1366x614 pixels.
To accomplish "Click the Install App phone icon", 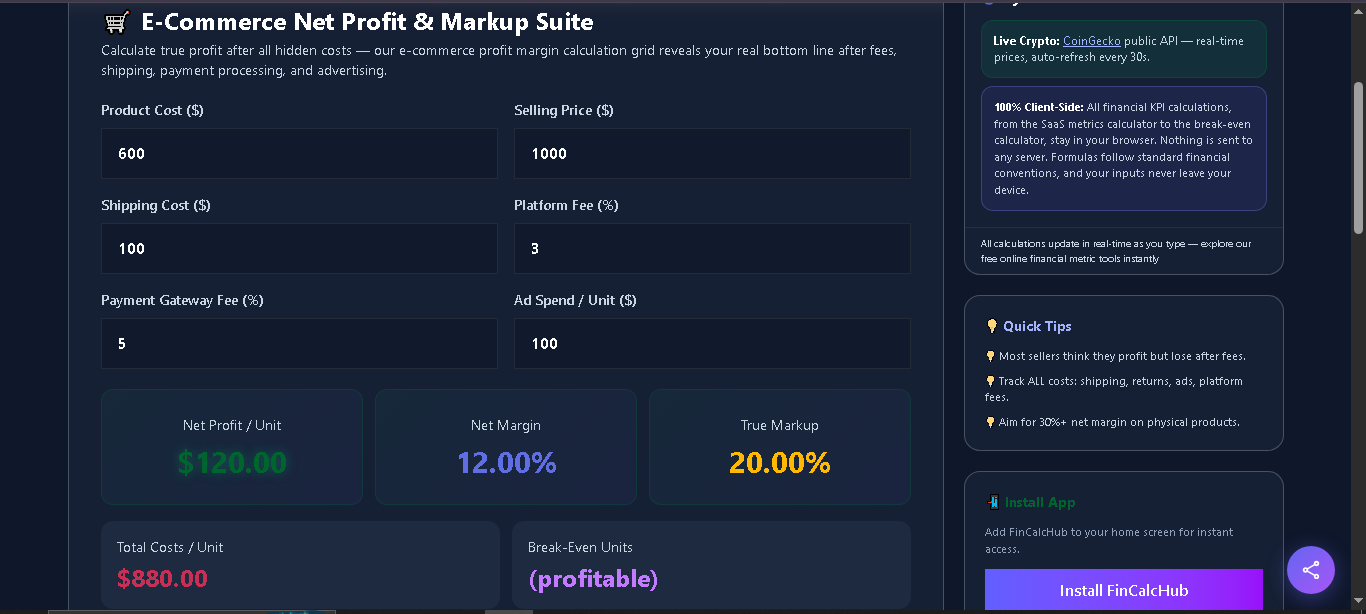I will 993,502.
